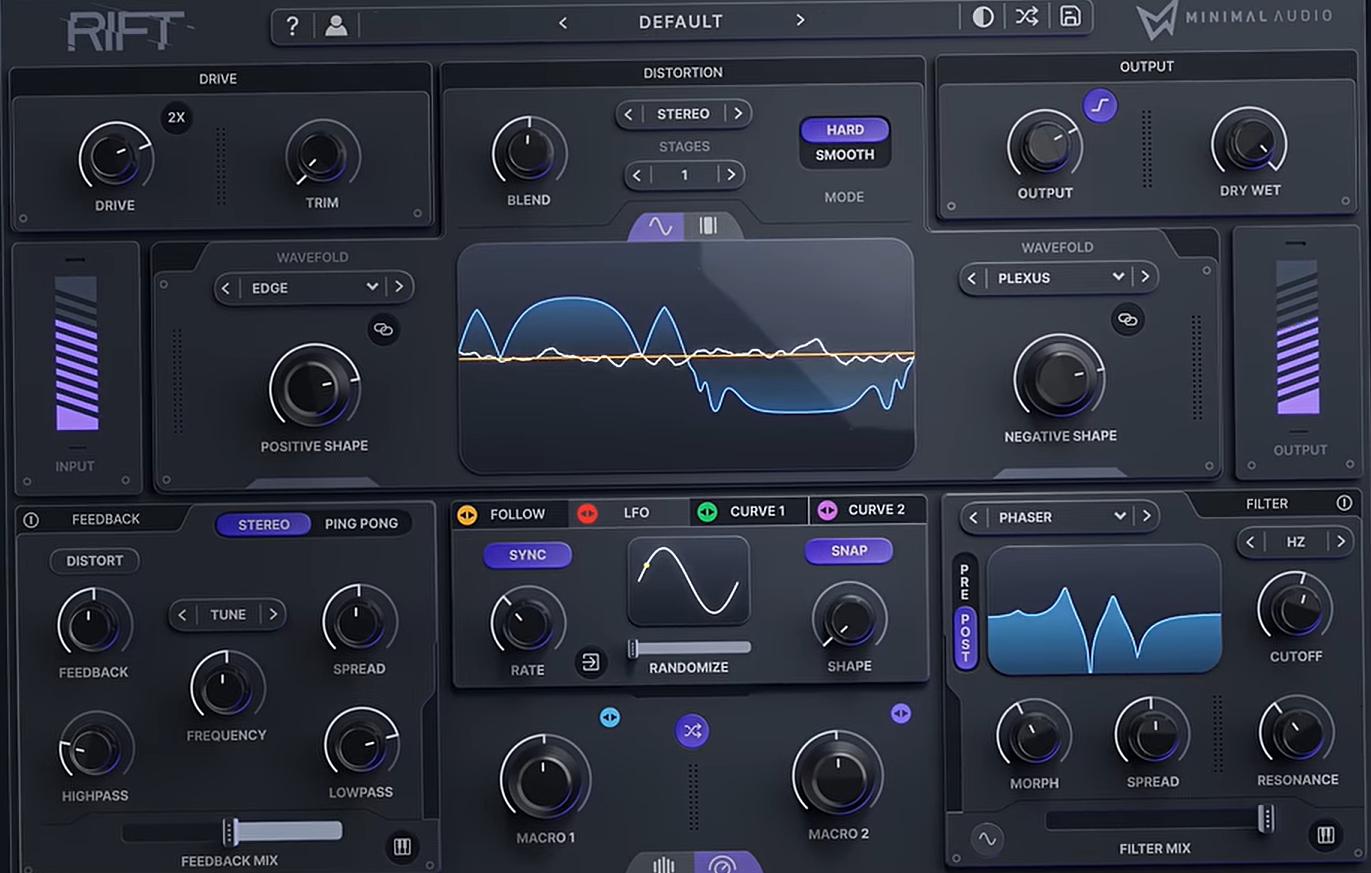
Task: Open the PLEXUS wavefold type dropdown
Action: tap(1060, 278)
